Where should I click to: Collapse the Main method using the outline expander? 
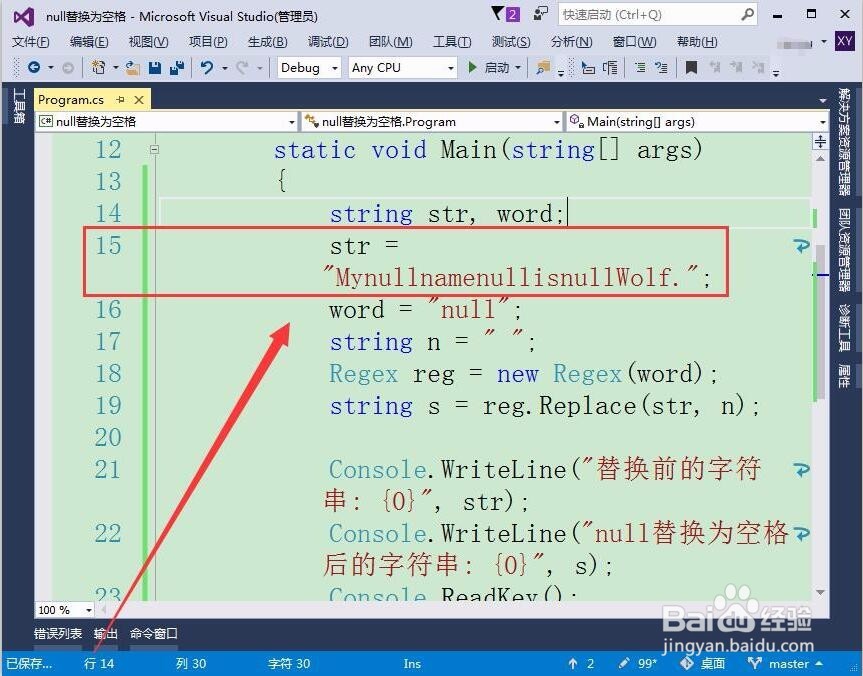155,149
